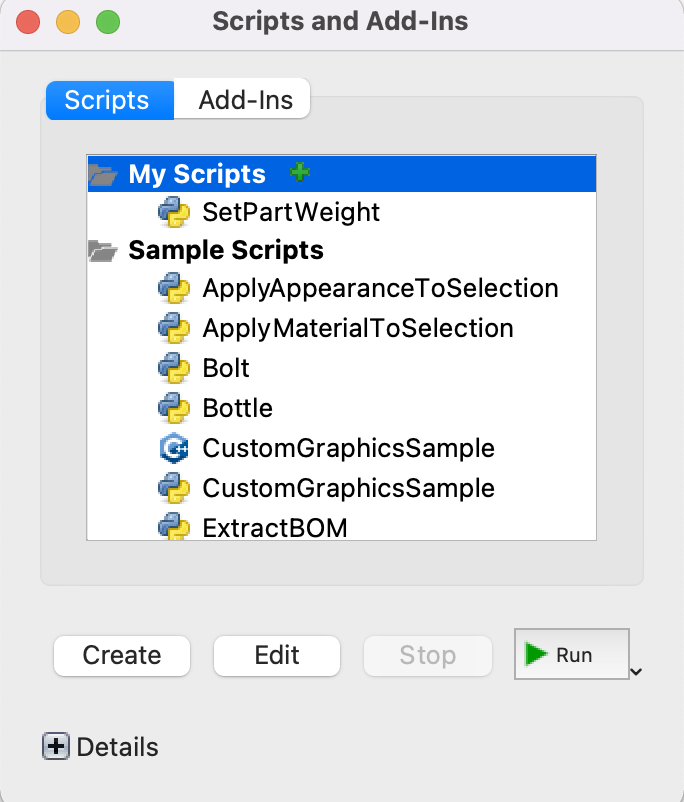Switch to the Add-Ins tab
This screenshot has height=802, width=684.
click(245, 100)
